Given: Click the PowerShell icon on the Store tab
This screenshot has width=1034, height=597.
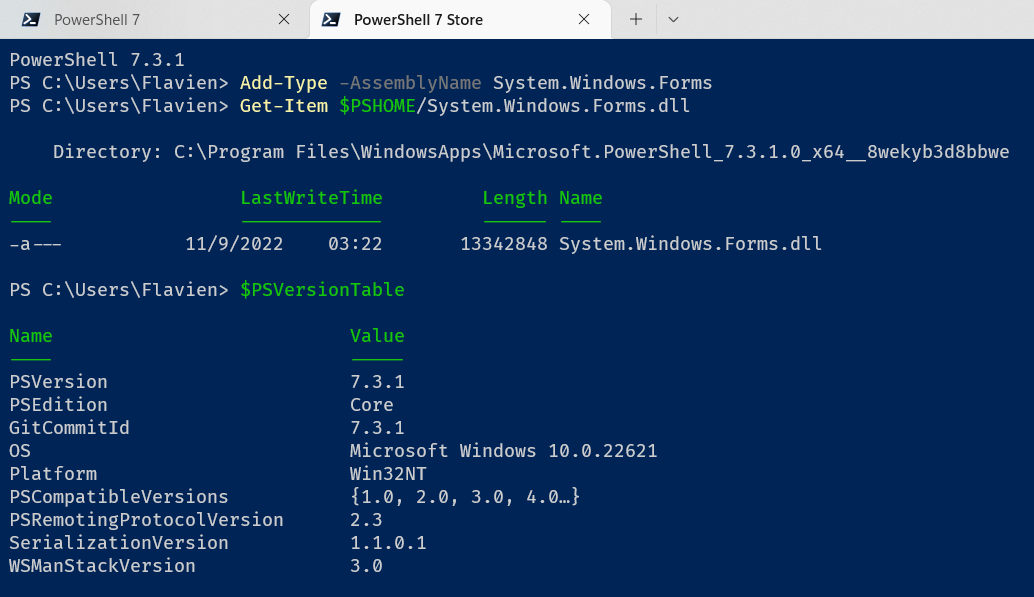Looking at the screenshot, I should [330, 19].
